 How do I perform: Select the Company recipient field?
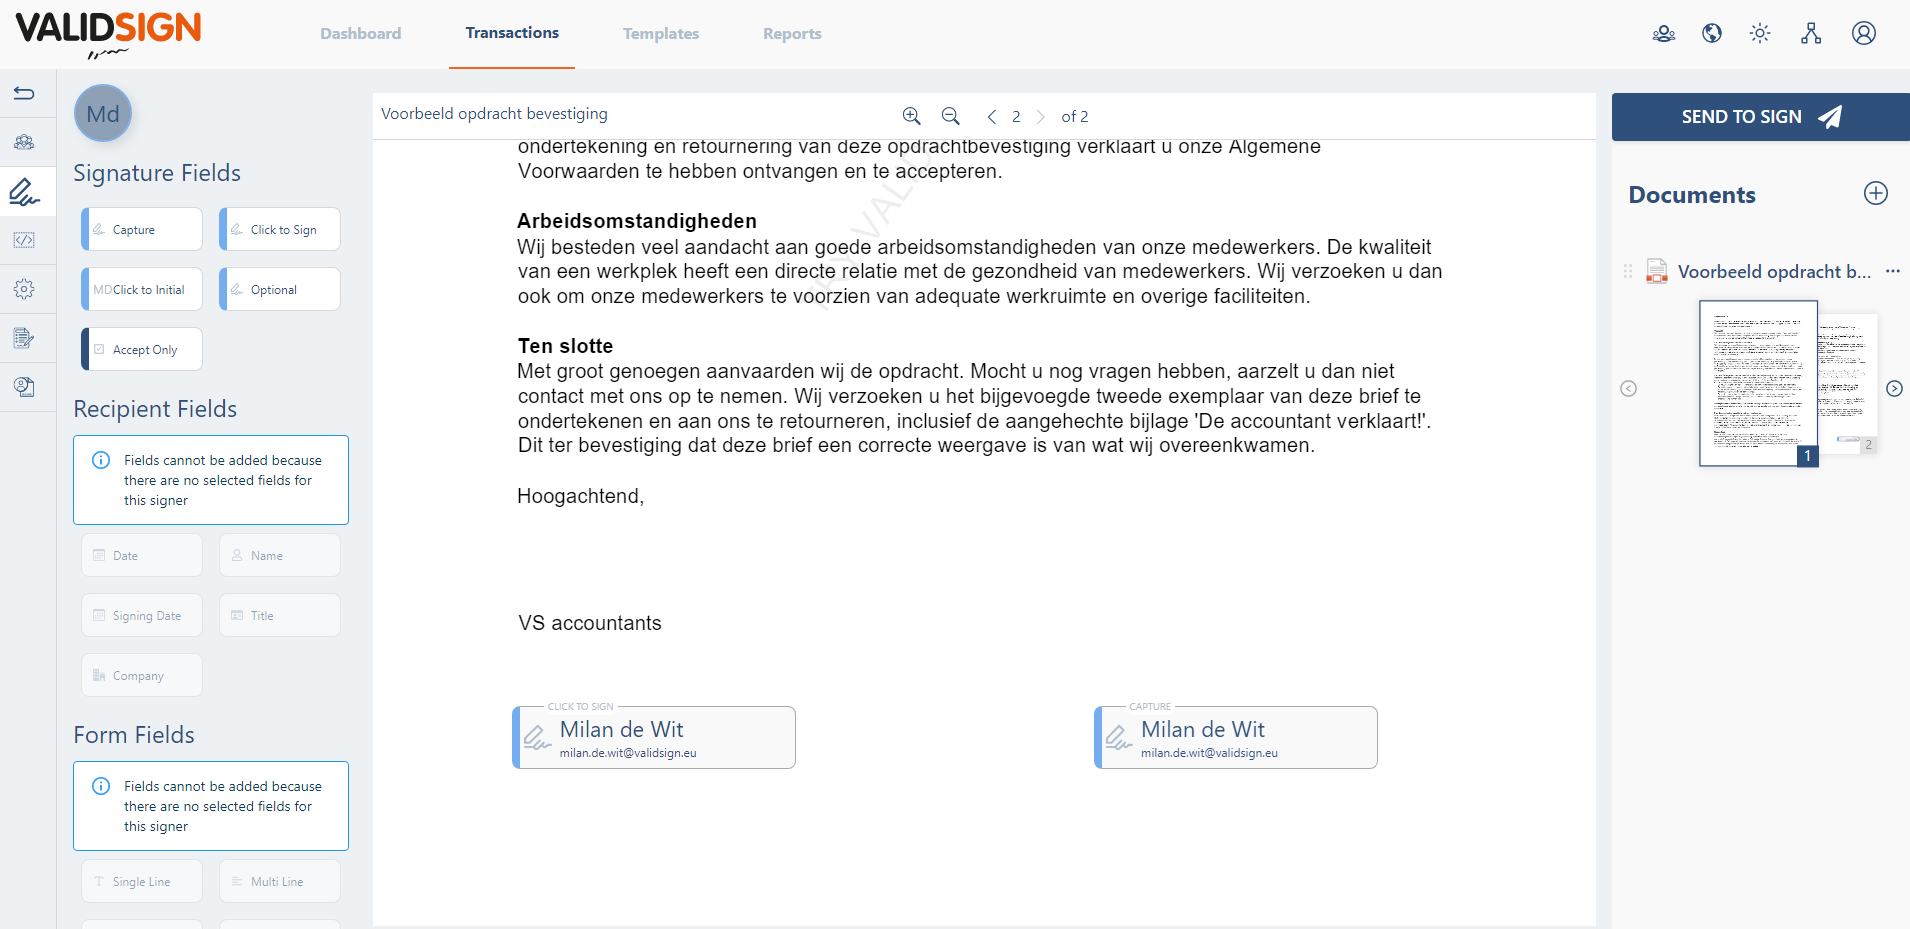(142, 675)
